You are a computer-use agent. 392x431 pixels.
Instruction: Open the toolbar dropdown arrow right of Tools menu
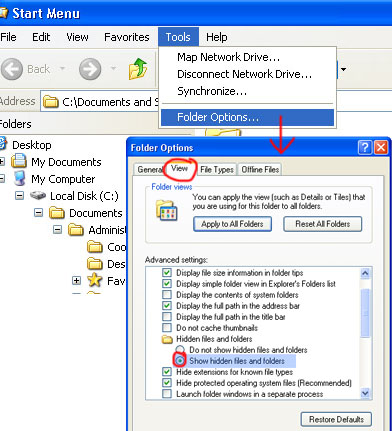pyautogui.click(x=343, y=69)
